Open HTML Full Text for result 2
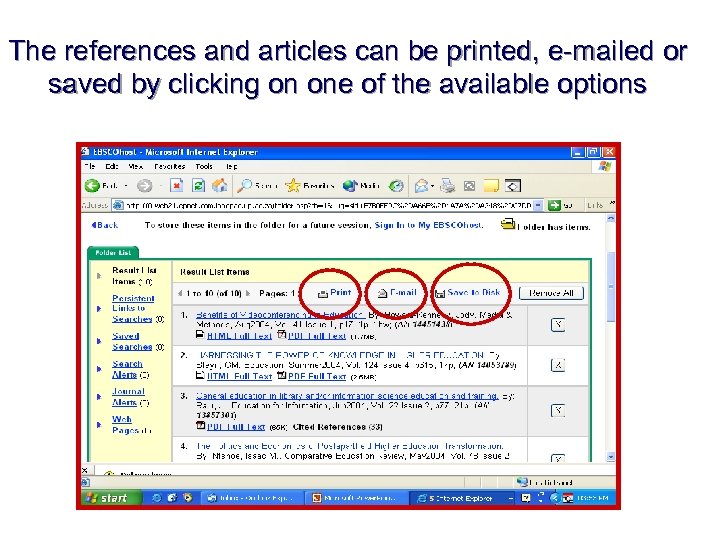The image size is (720, 540). click(x=239, y=377)
